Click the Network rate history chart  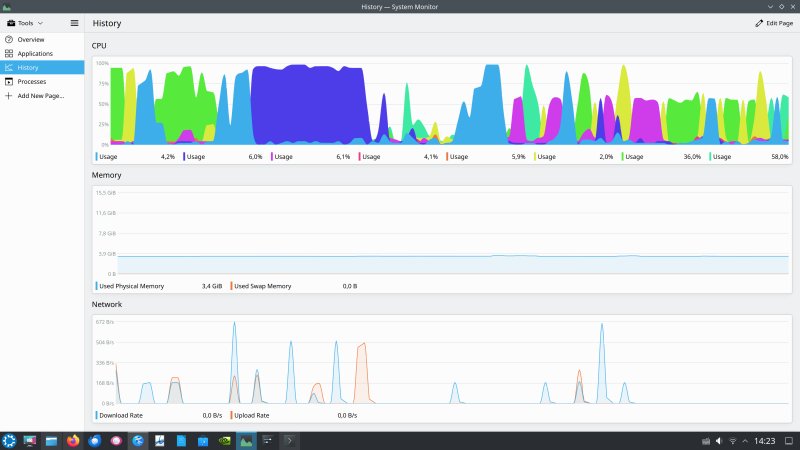tap(442, 363)
